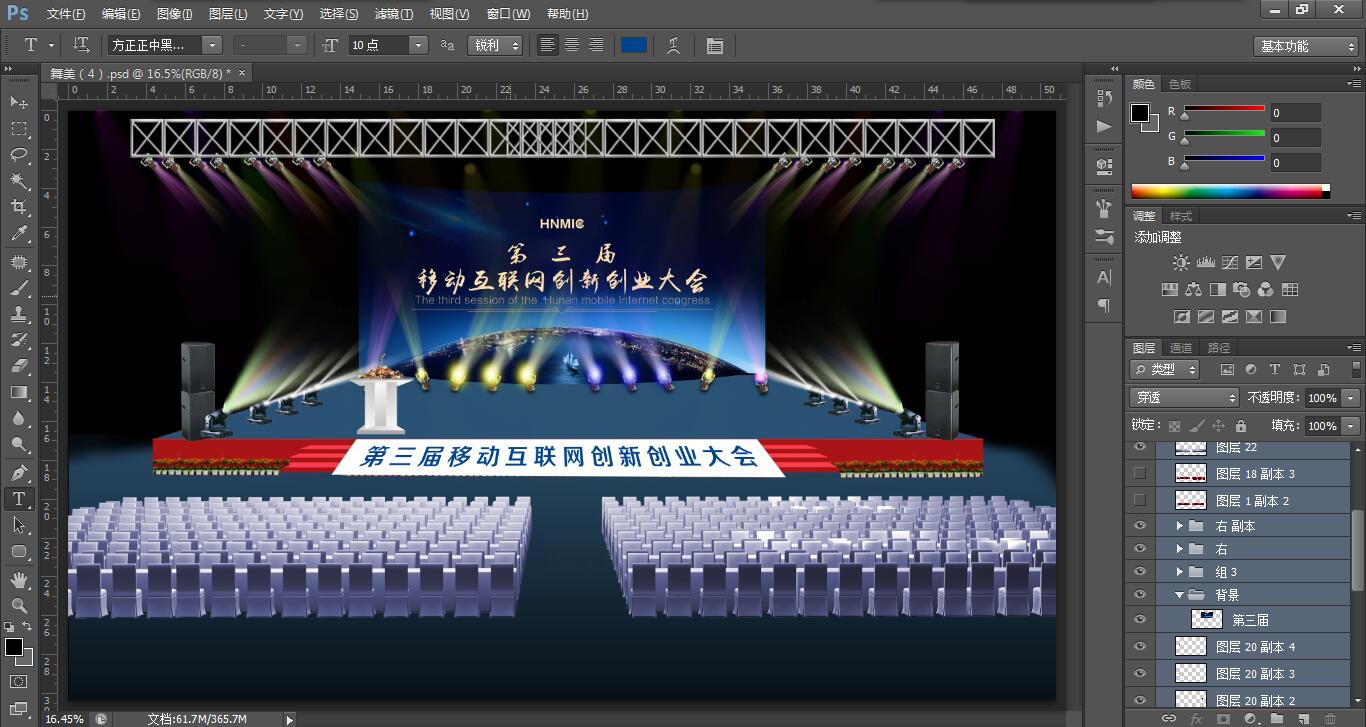Select the Eyedropper tool

point(18,234)
